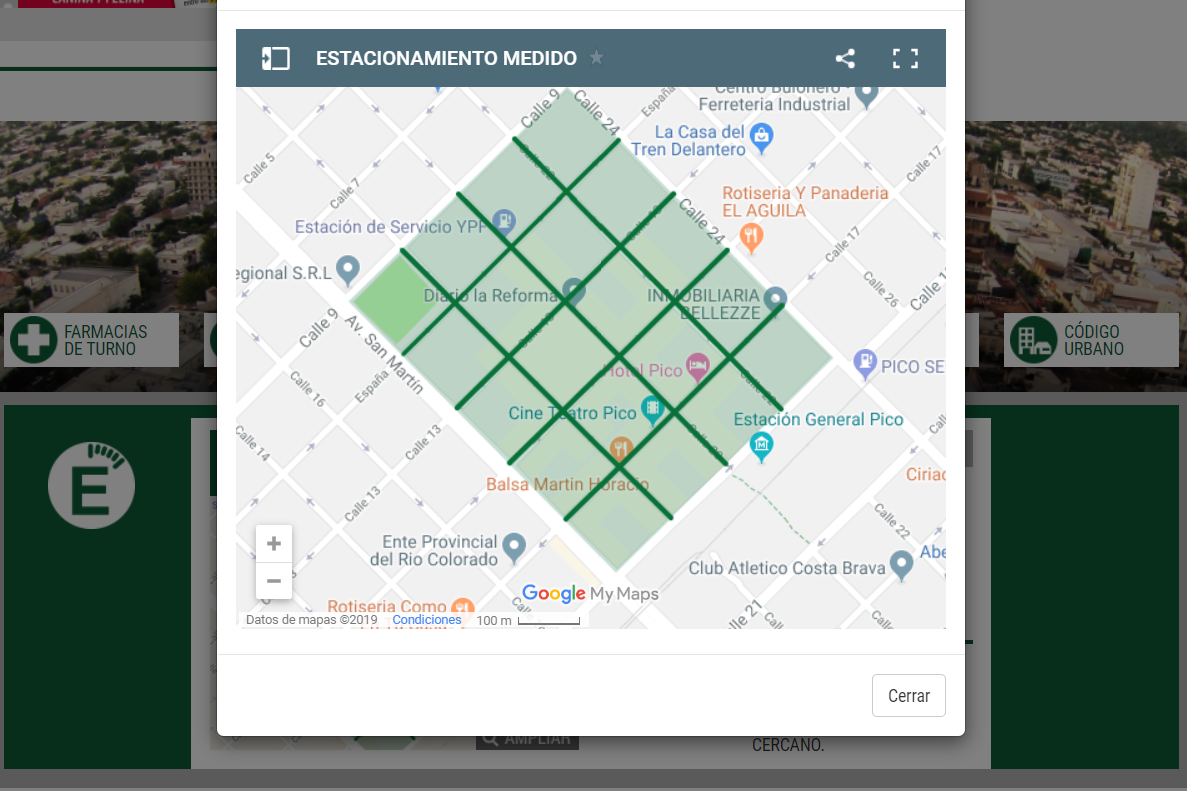Image resolution: width=1187 pixels, height=791 pixels.
Task: Click the Club Atletico Costa Brava pin
Action: tap(901, 565)
